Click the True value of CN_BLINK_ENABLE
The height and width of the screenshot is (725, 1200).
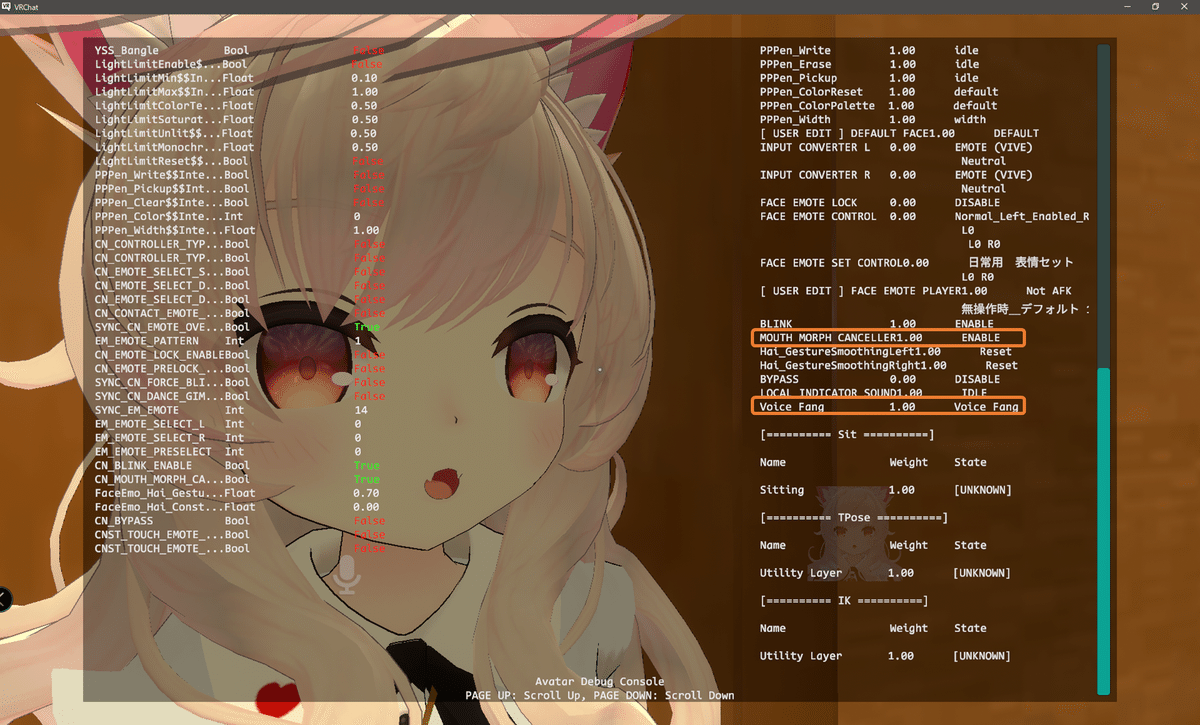coord(366,466)
